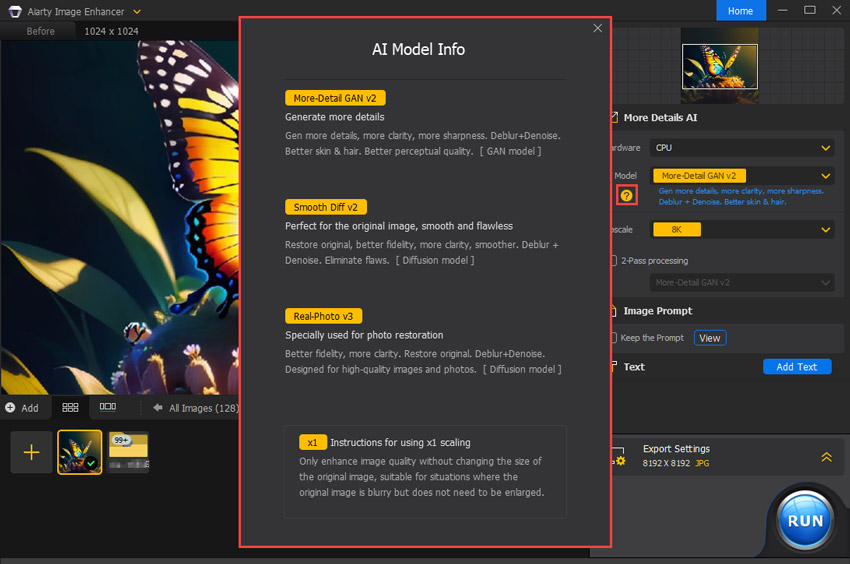This screenshot has height=564, width=850.
Task: Switch to the Before view tab
Action: (x=41, y=31)
